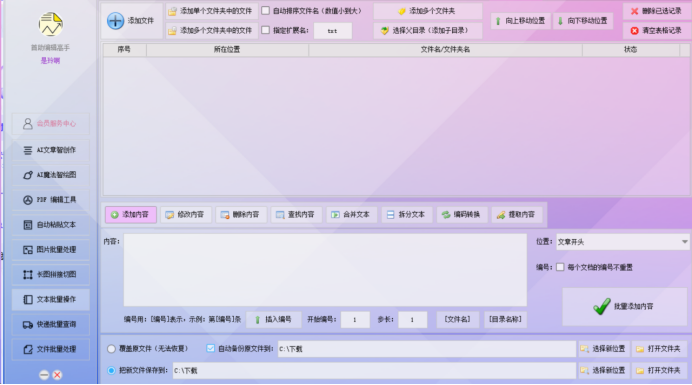This screenshot has width=692, height=385.
Task: Click the 步长 number field
Action: click(x=413, y=320)
